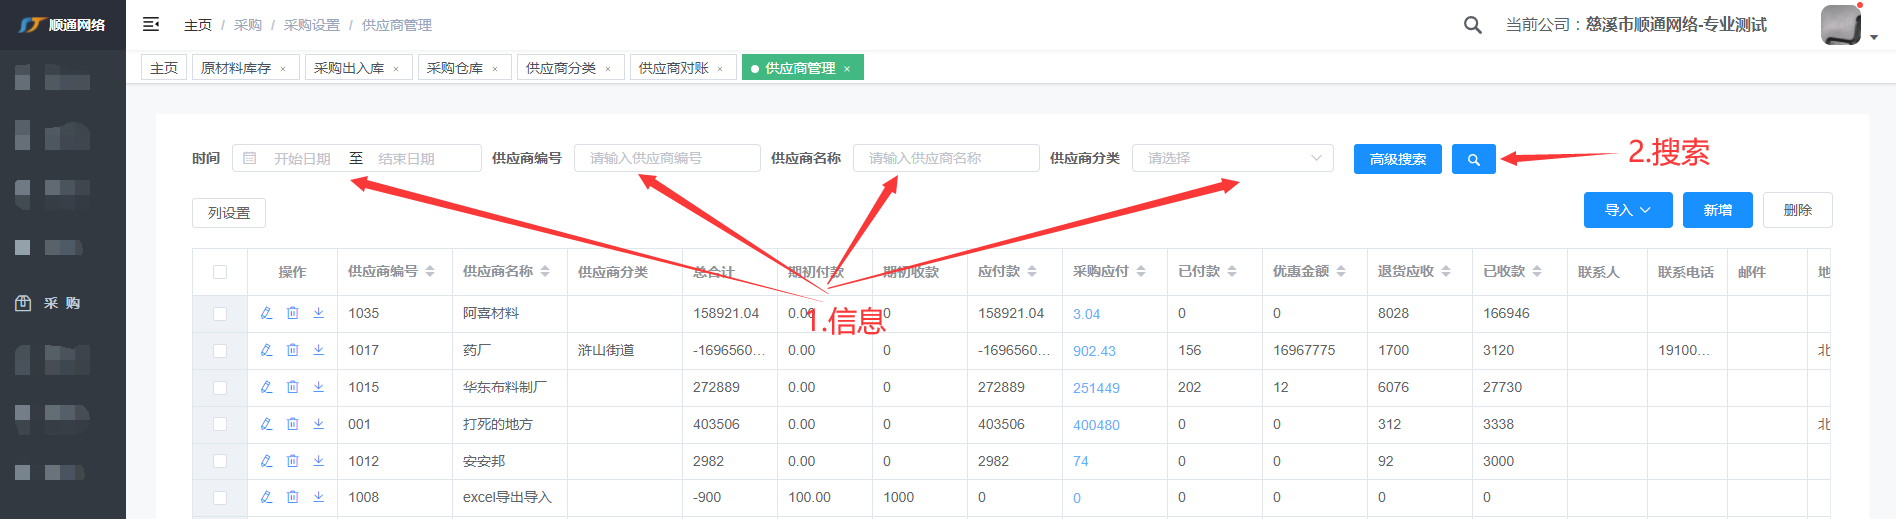Tick the checkbox for row 阿喜材料

(220, 314)
